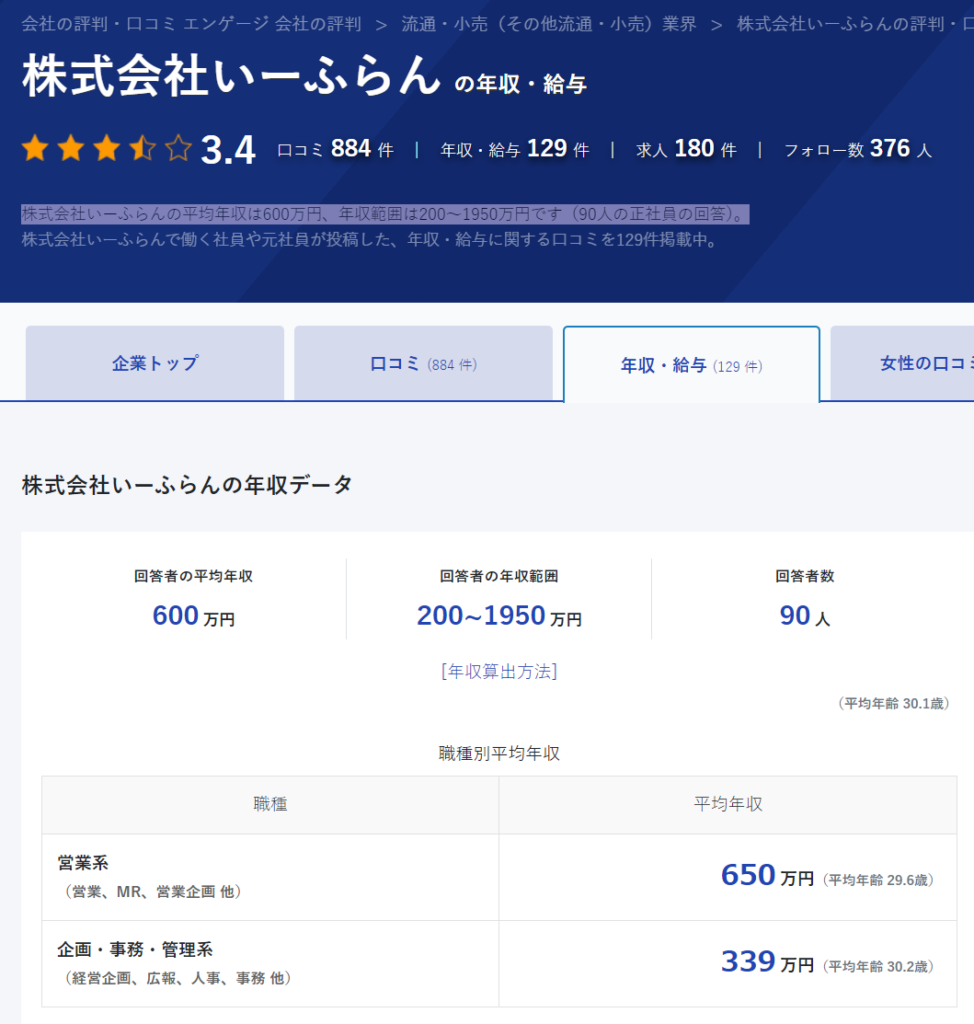This screenshot has width=974, height=1024.
Task: Select the 年収・給与 (129件) tab
Action: coord(691,364)
